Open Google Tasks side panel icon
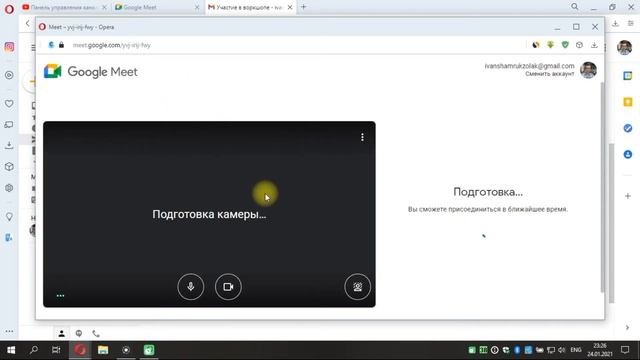 click(x=628, y=128)
